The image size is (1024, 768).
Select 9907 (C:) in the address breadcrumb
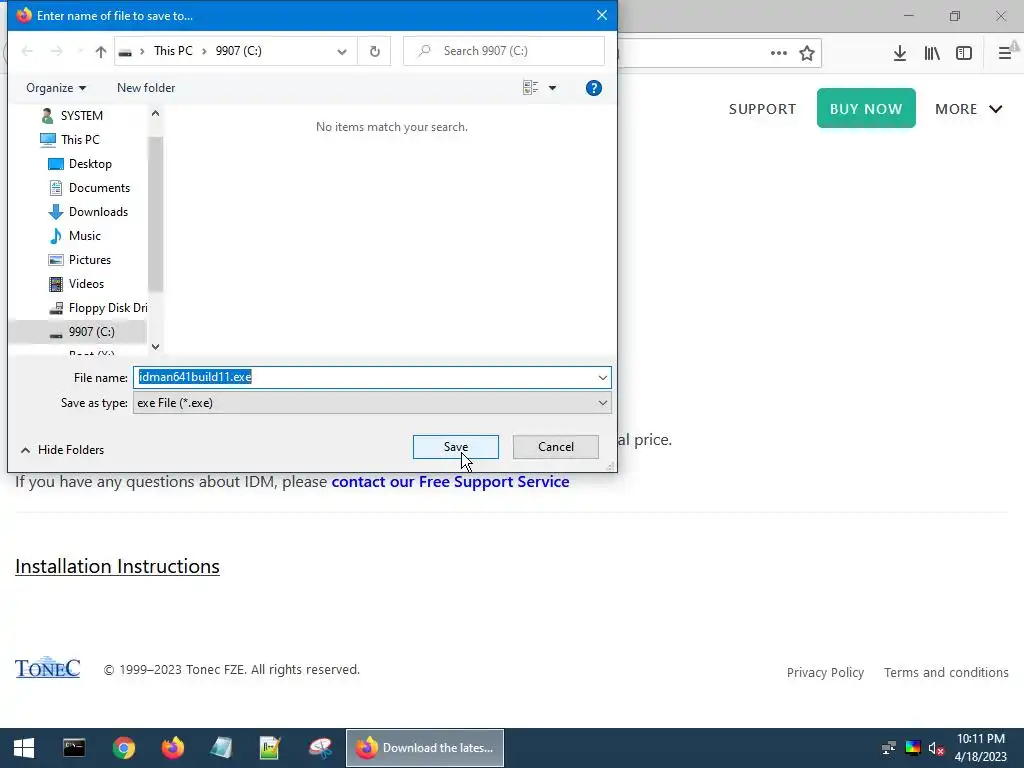coord(238,51)
